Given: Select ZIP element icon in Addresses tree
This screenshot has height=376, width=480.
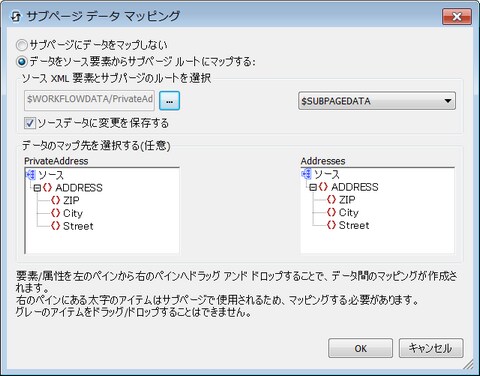Looking at the screenshot, I should click(331, 200).
